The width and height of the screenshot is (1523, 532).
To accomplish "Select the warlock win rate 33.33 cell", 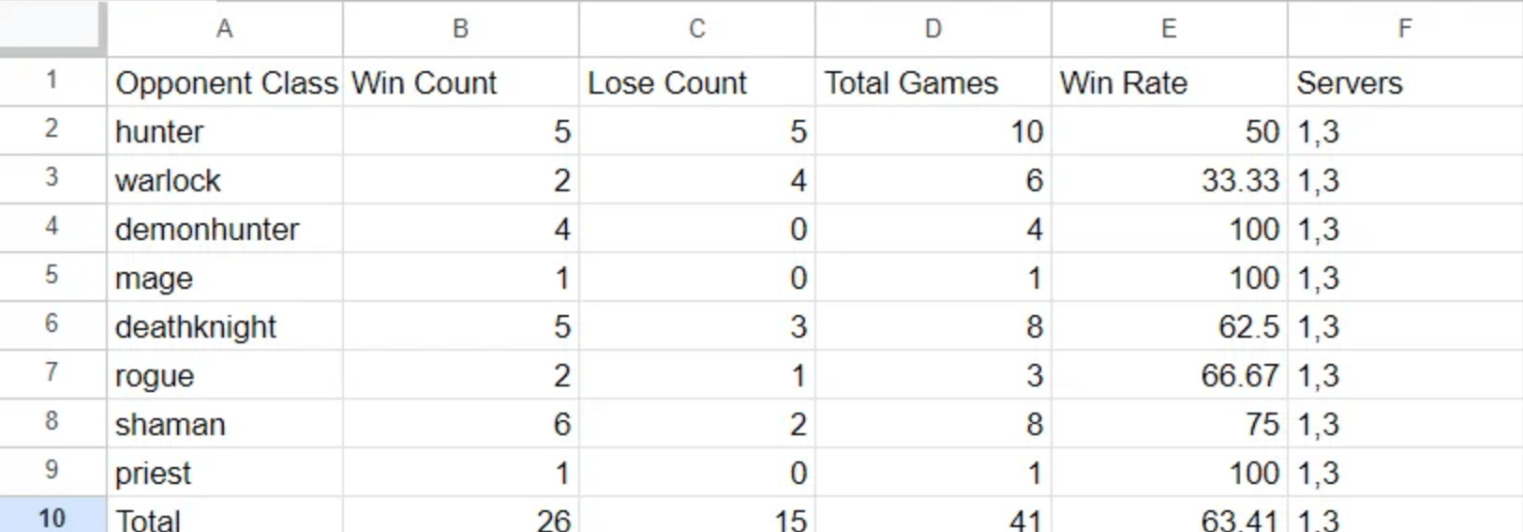I will (x=1168, y=181).
